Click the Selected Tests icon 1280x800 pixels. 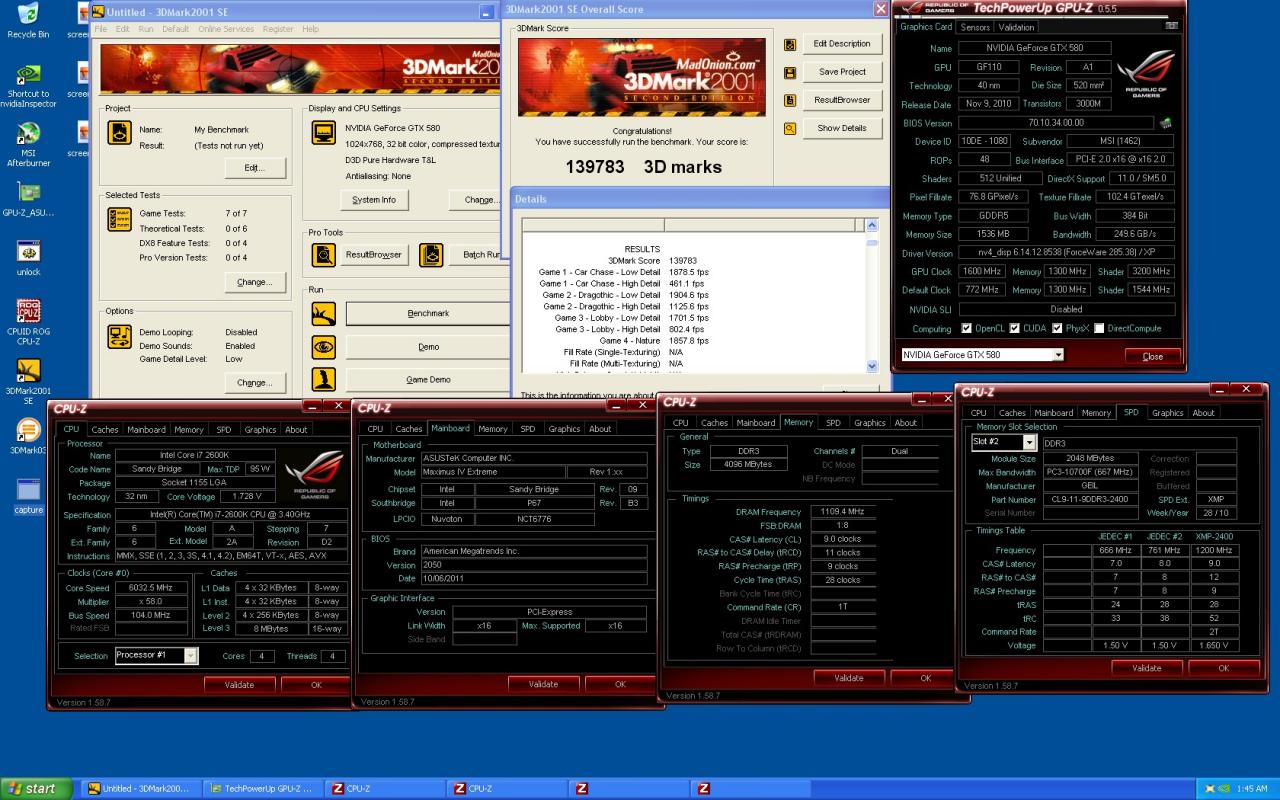(x=119, y=220)
